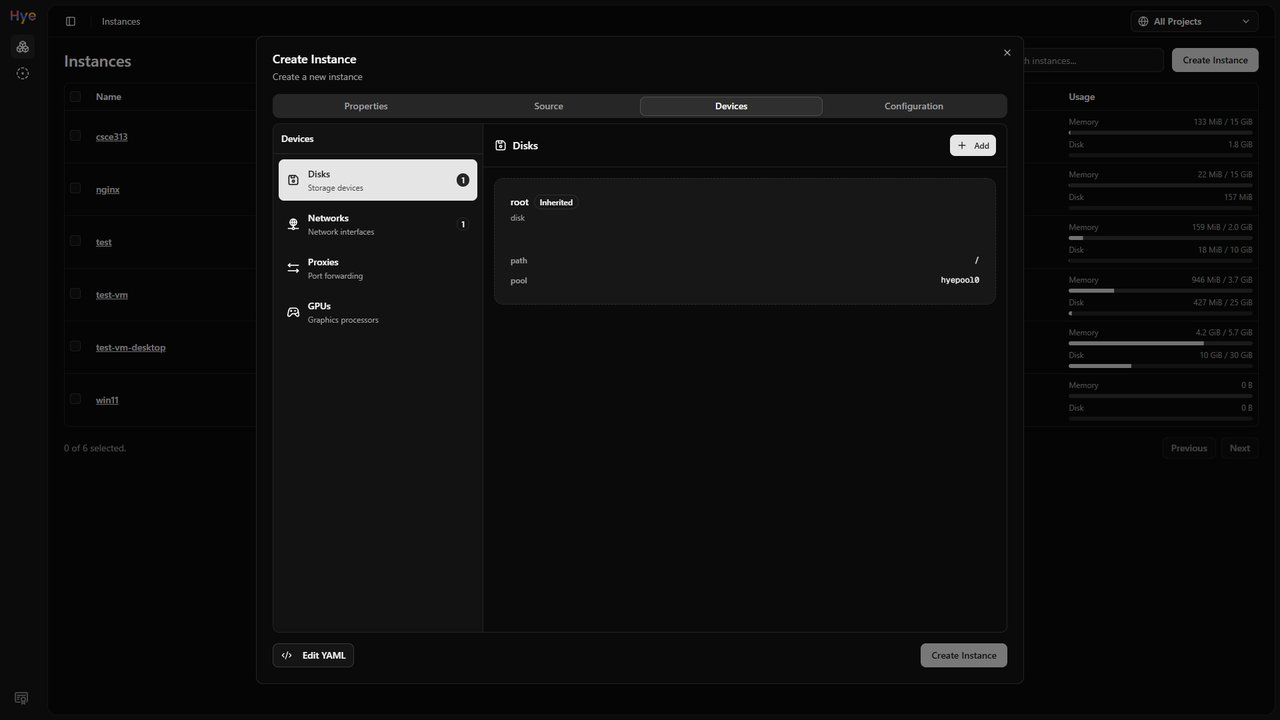Click the root disk device card

click(x=745, y=241)
